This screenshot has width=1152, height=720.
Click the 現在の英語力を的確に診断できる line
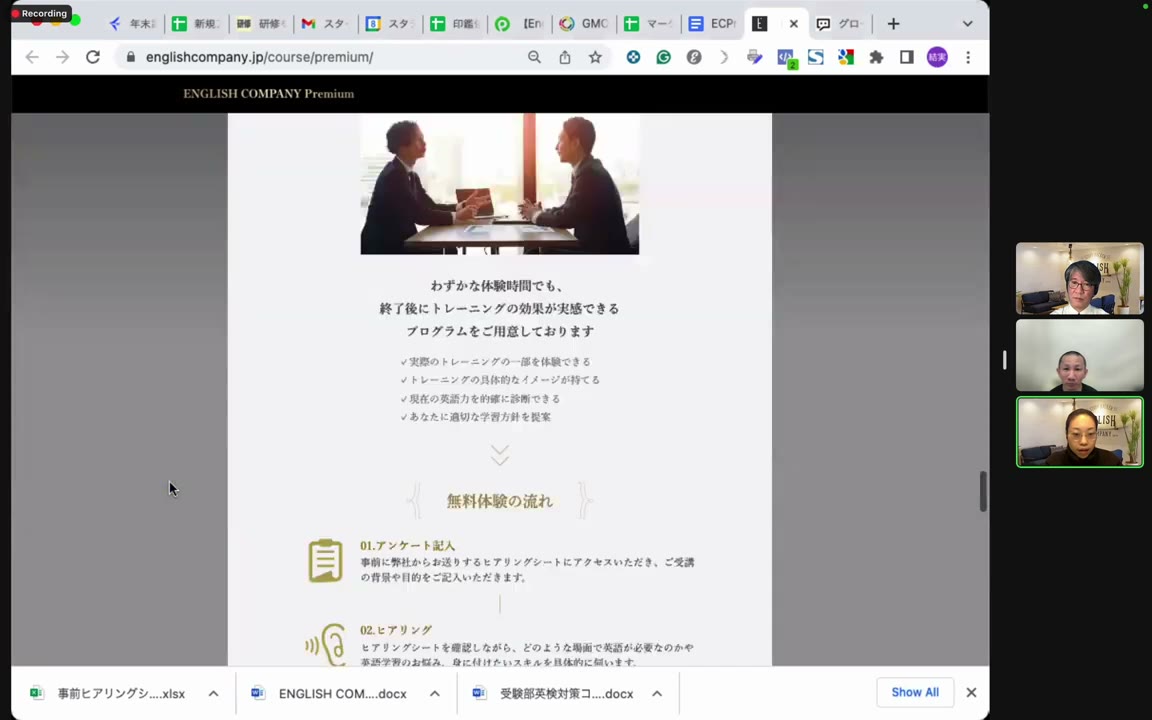[480, 398]
